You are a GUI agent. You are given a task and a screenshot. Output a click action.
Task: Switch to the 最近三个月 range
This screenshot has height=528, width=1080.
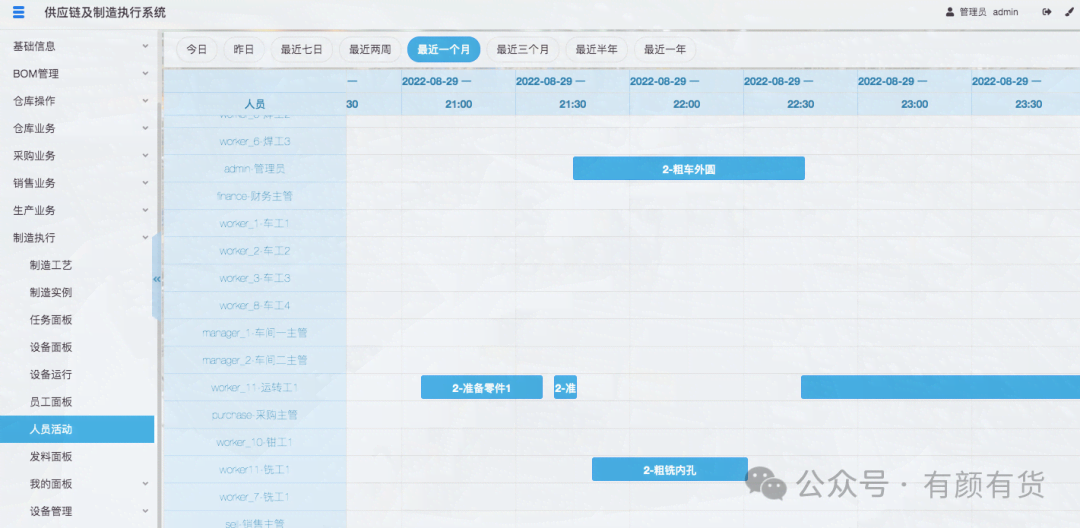pos(522,49)
